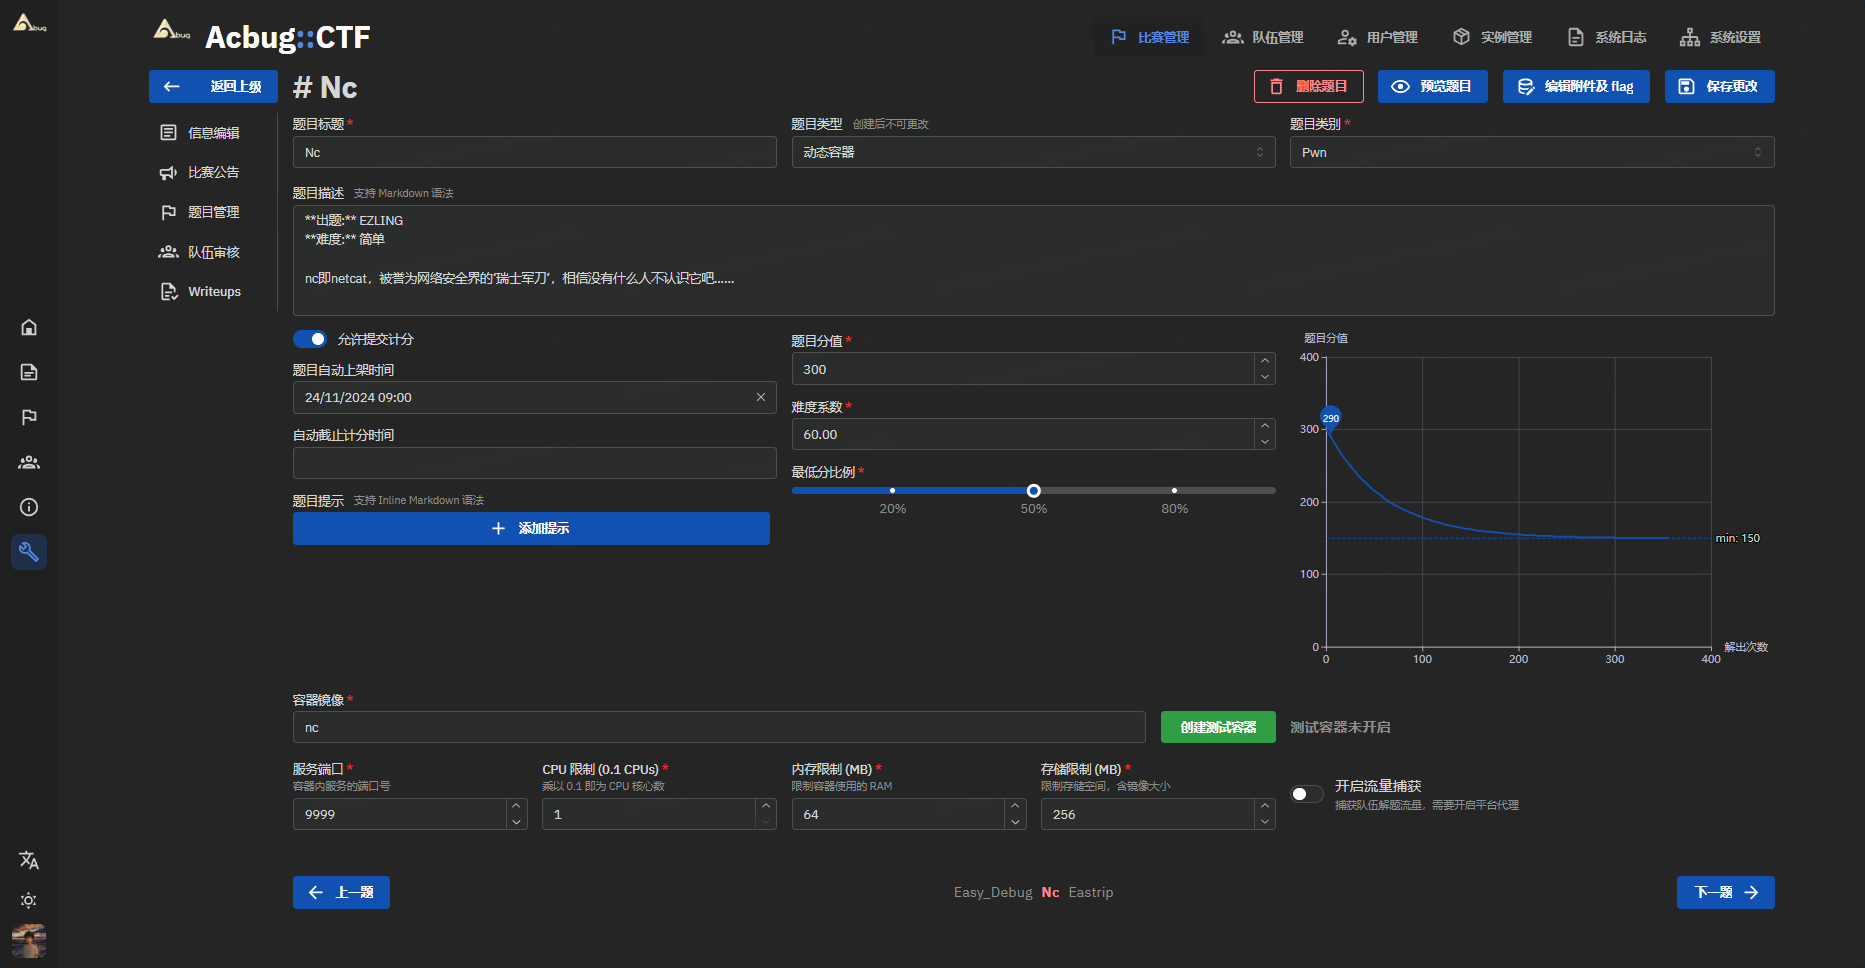Click the info circle icon in sidebar
1865x968 pixels.
29,507
